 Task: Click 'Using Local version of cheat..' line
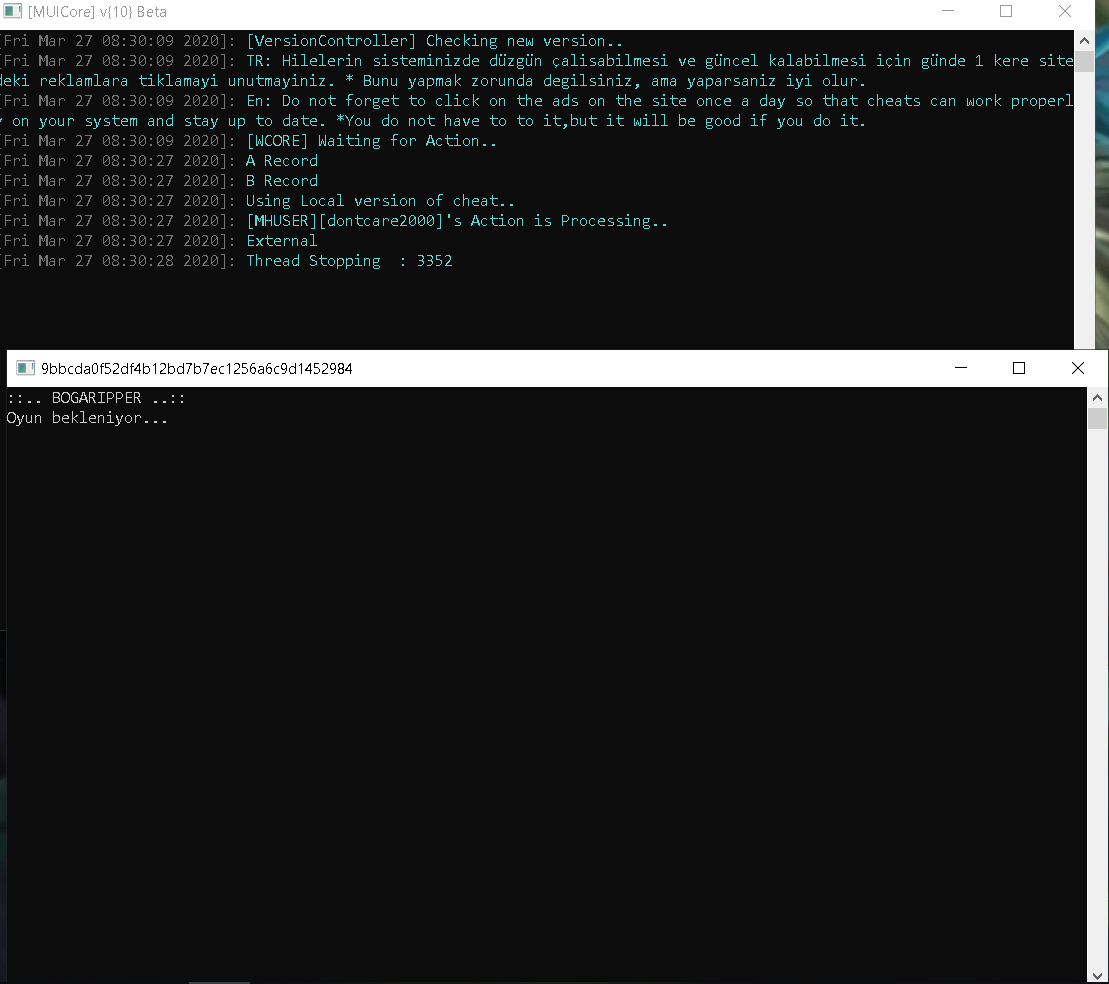(381, 201)
